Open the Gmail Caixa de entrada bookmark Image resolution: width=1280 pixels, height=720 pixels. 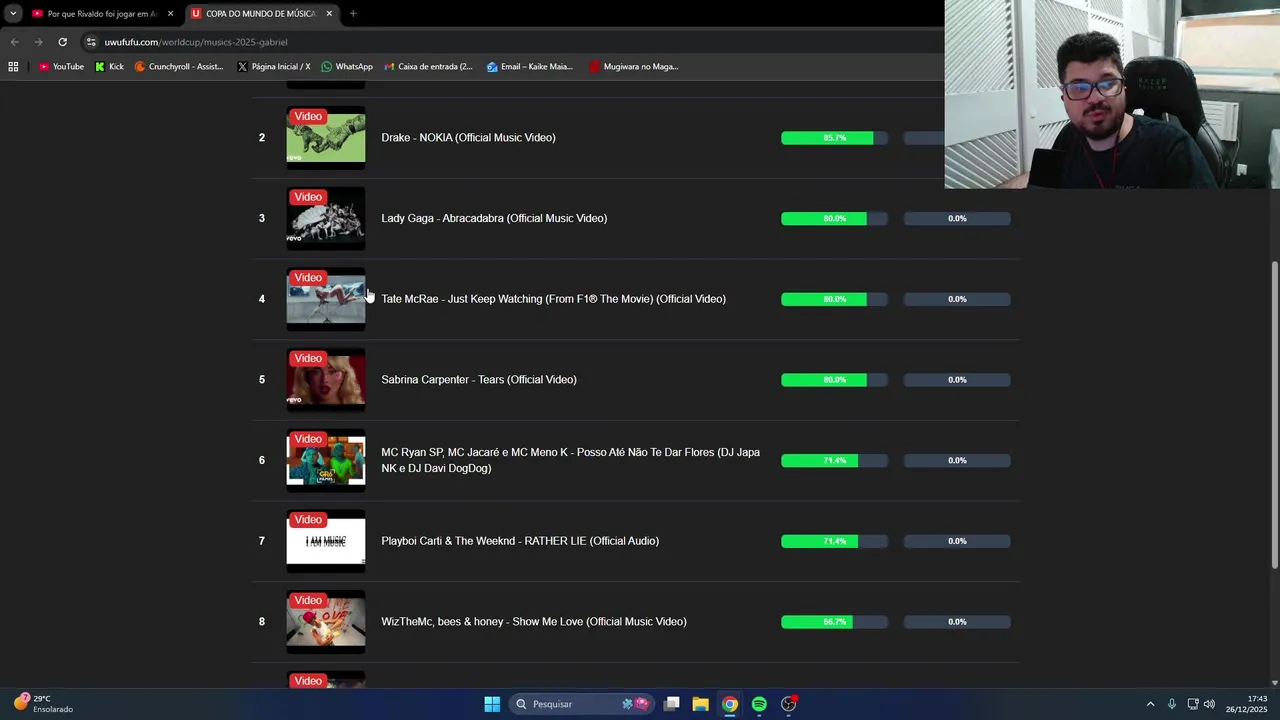tap(429, 67)
